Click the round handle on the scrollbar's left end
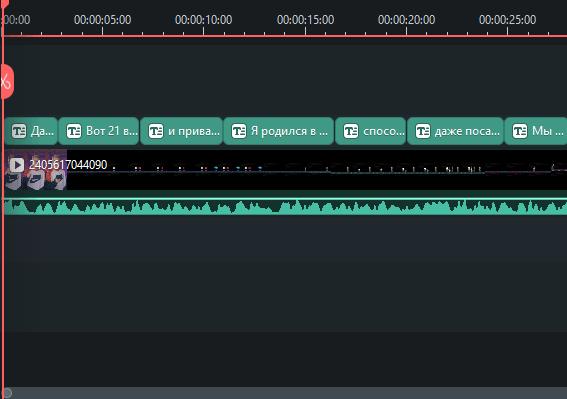Viewport: 567px width, 399px height. pyautogui.click(x=7, y=393)
